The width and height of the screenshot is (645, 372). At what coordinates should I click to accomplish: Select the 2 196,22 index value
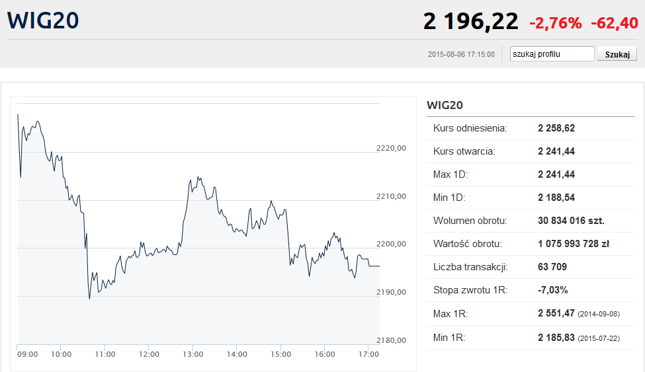point(471,21)
